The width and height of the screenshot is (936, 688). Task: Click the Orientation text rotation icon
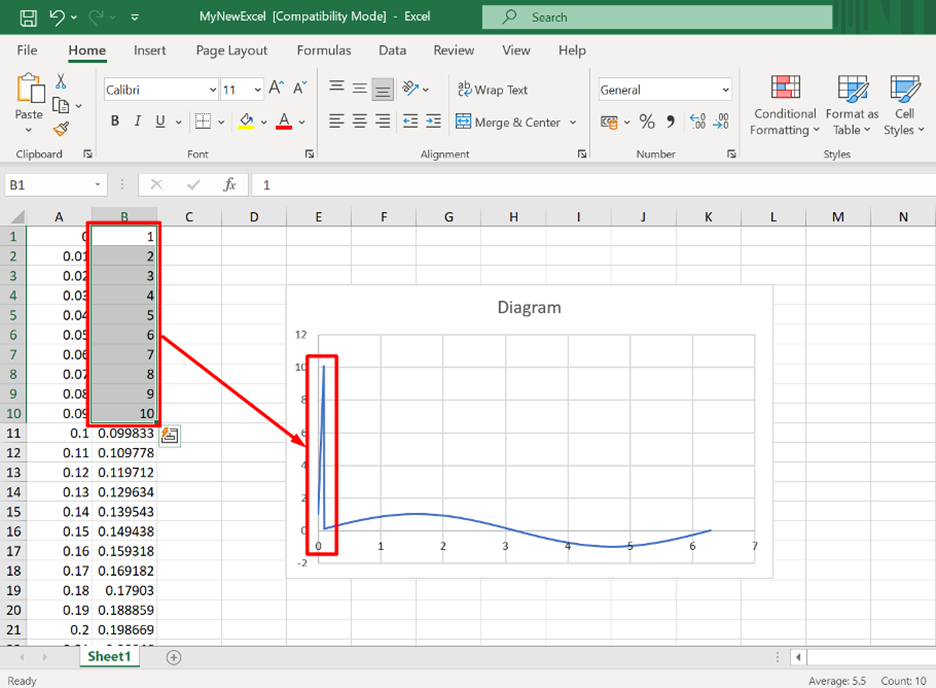click(x=411, y=88)
